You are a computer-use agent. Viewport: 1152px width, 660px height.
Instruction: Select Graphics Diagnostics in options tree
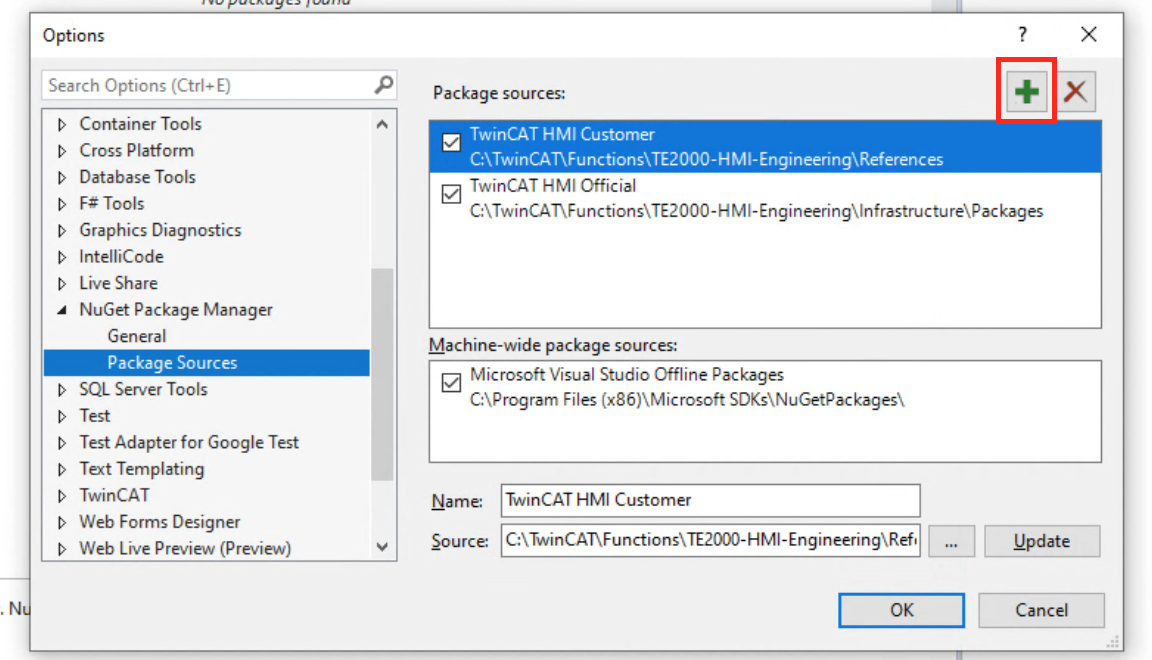(160, 230)
